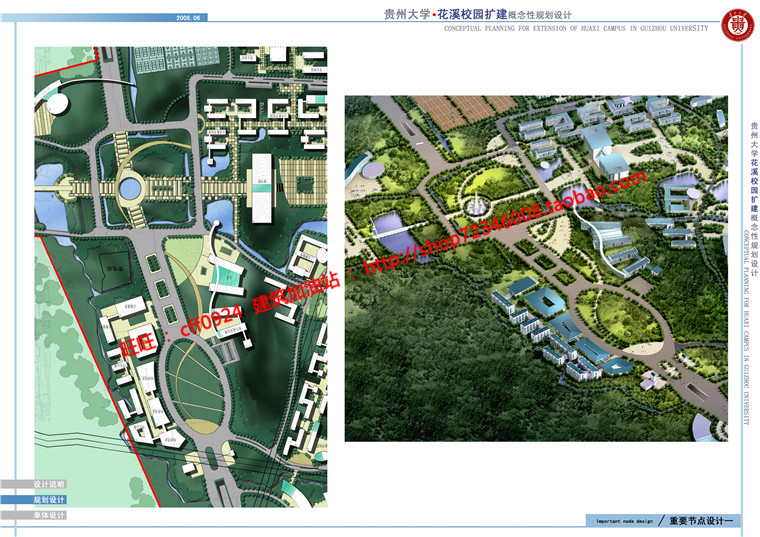Open the site master plan image
The image size is (760, 537).
point(181,277)
